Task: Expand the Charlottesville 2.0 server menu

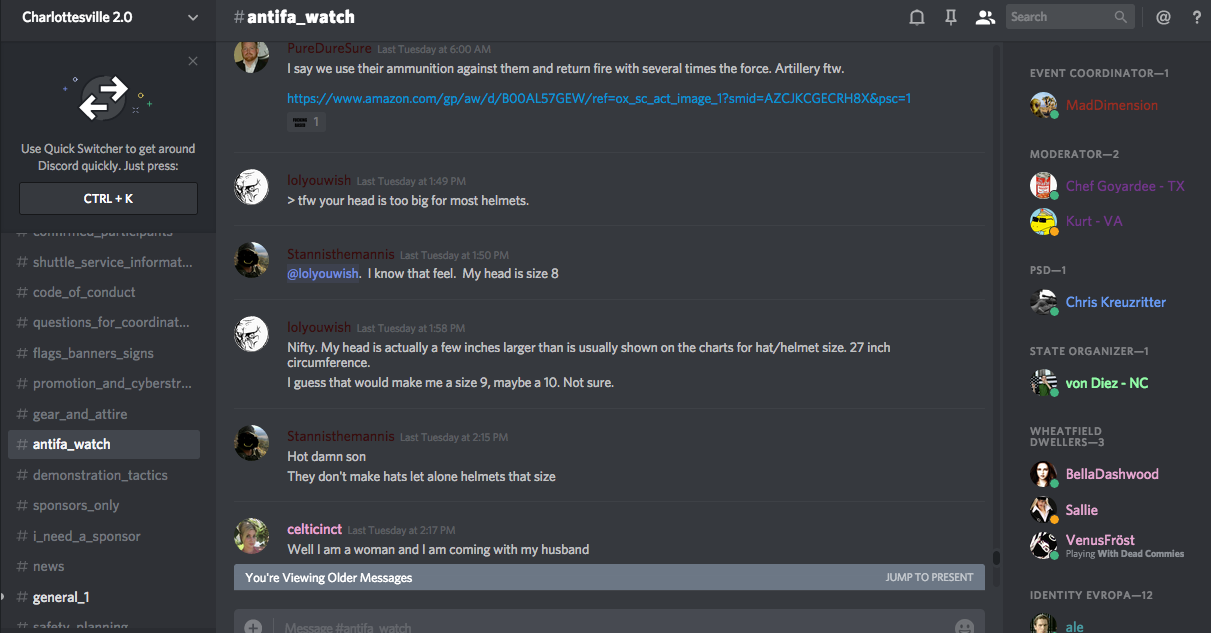Action: (x=193, y=17)
